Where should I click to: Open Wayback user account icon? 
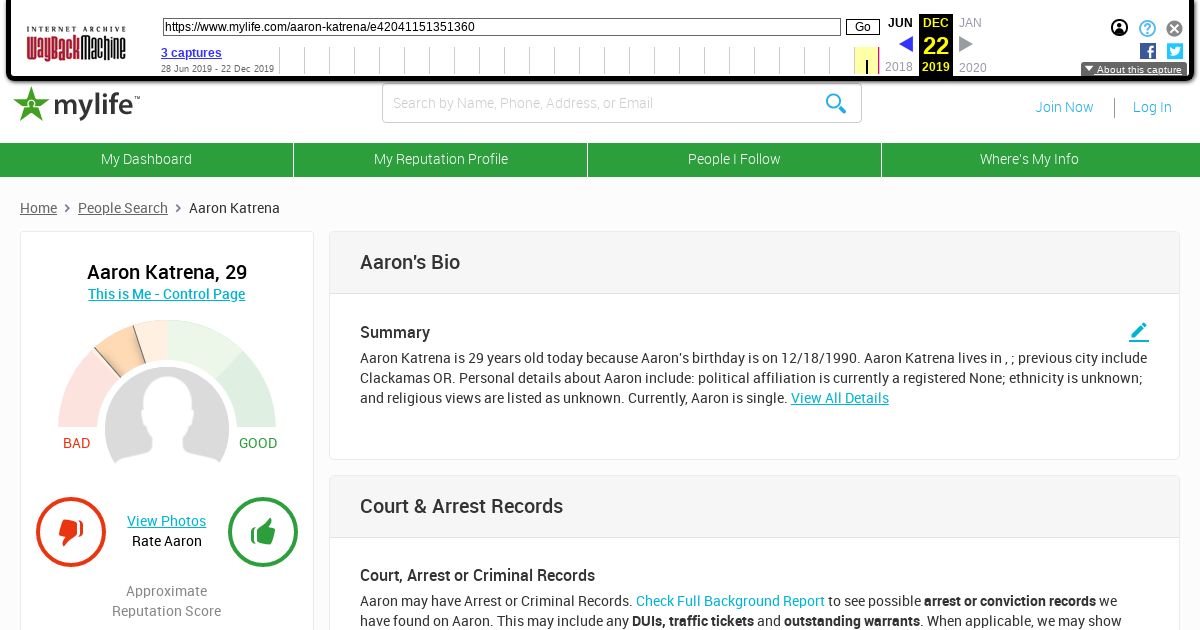pyautogui.click(x=1119, y=28)
